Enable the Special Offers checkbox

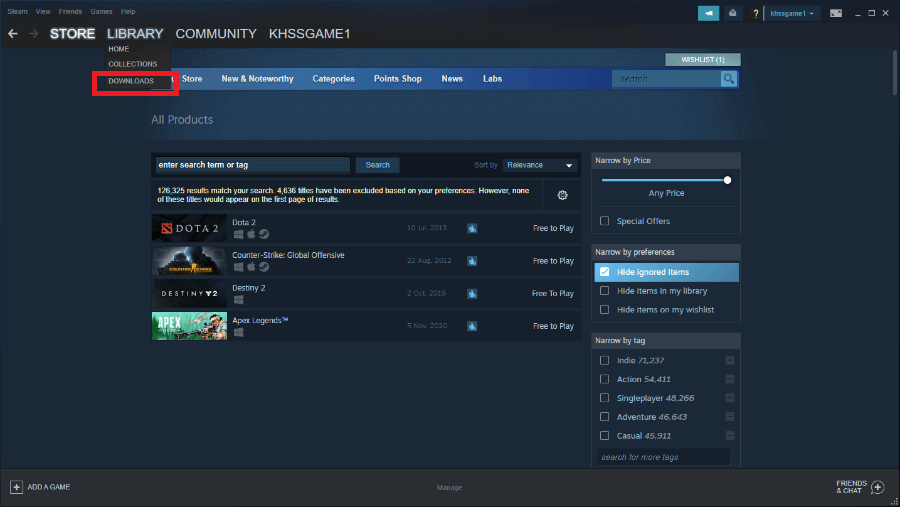click(x=604, y=221)
